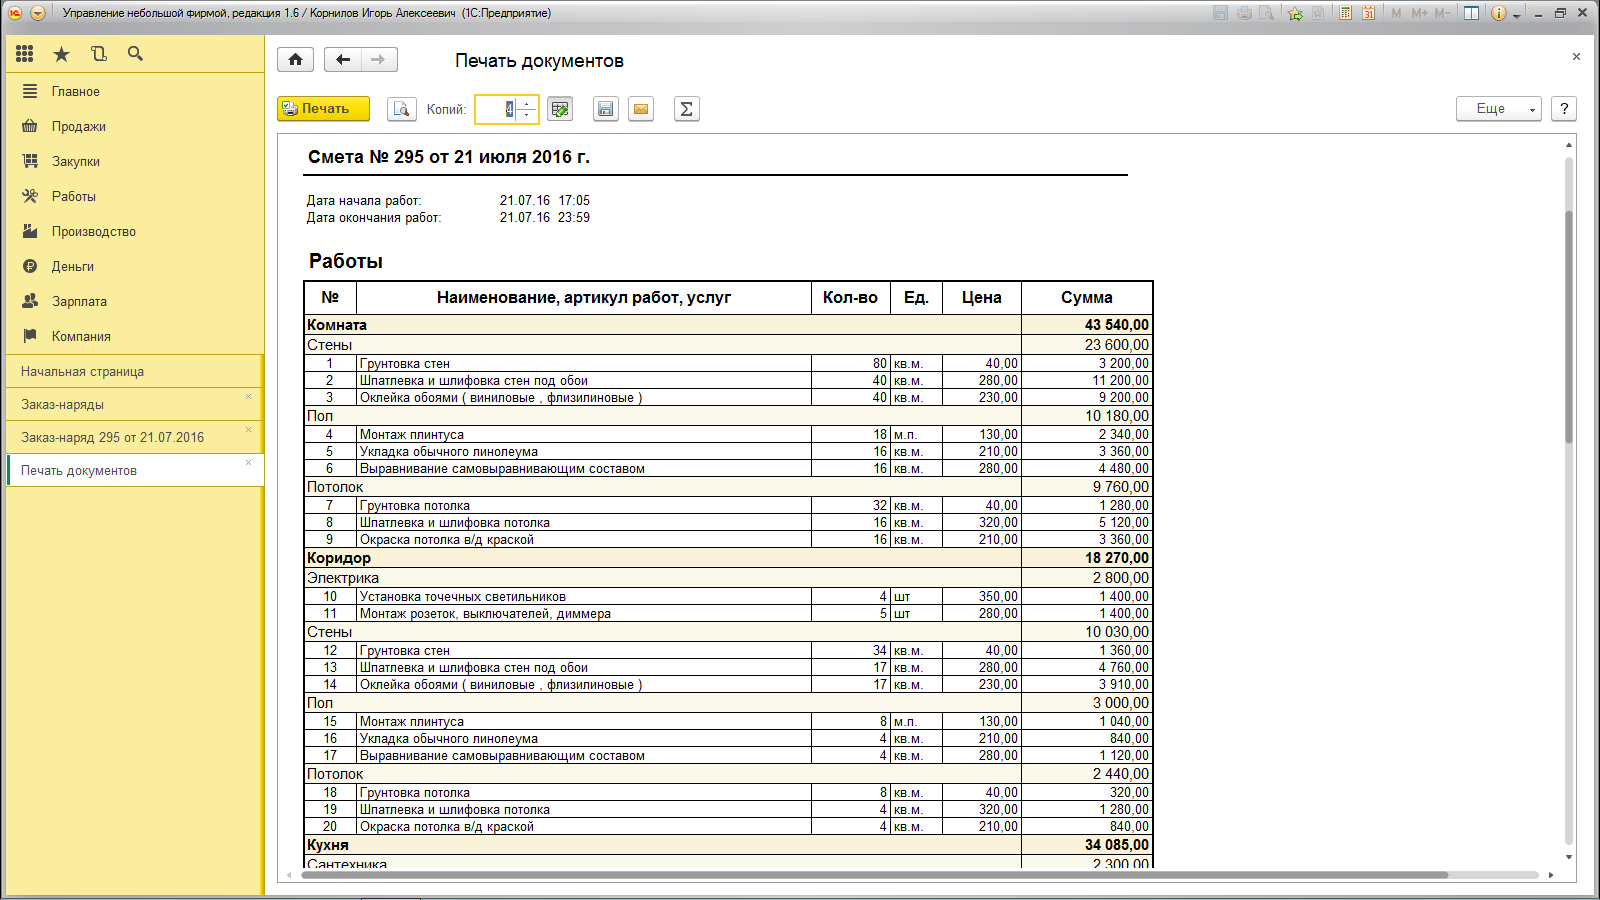Decrease copies count with down arrow

point(527,115)
